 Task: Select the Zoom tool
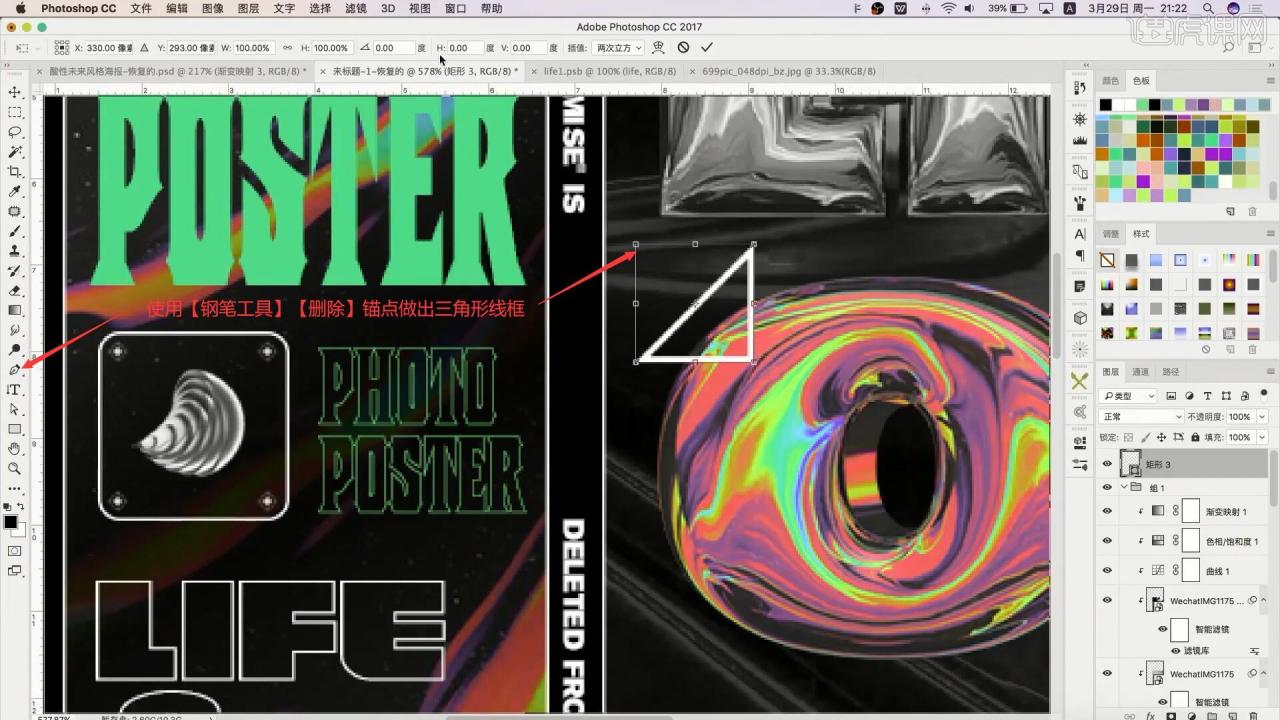14,468
